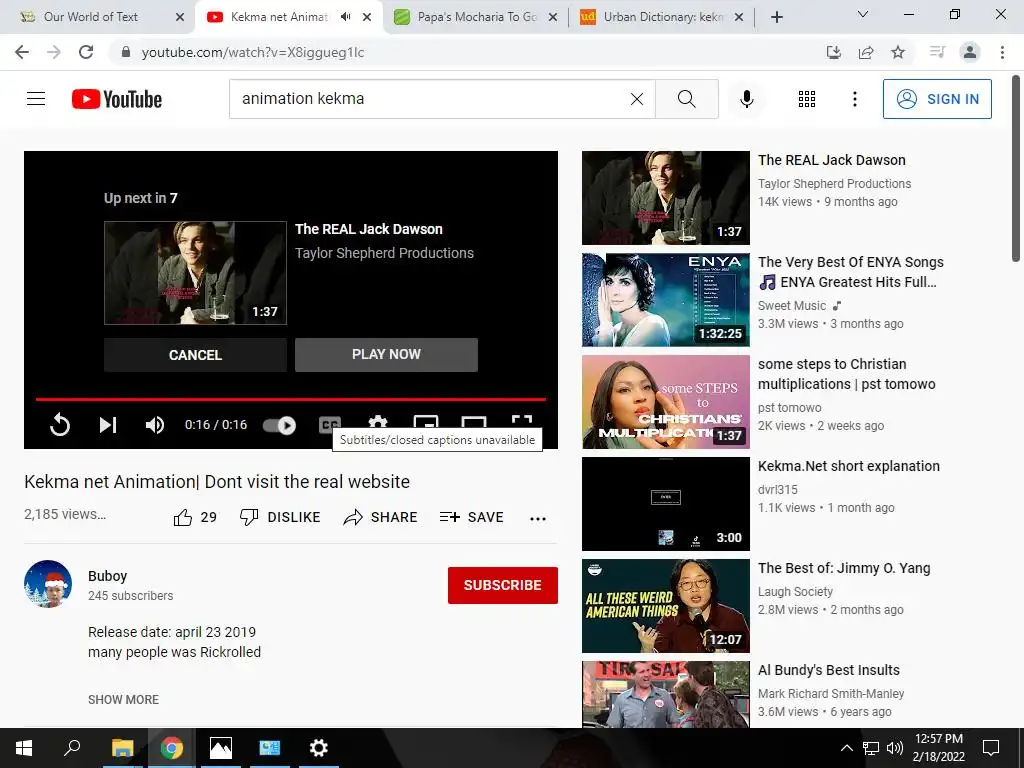Replay the video with replay icon
Image resolution: width=1024 pixels, height=768 pixels.
(x=59, y=424)
